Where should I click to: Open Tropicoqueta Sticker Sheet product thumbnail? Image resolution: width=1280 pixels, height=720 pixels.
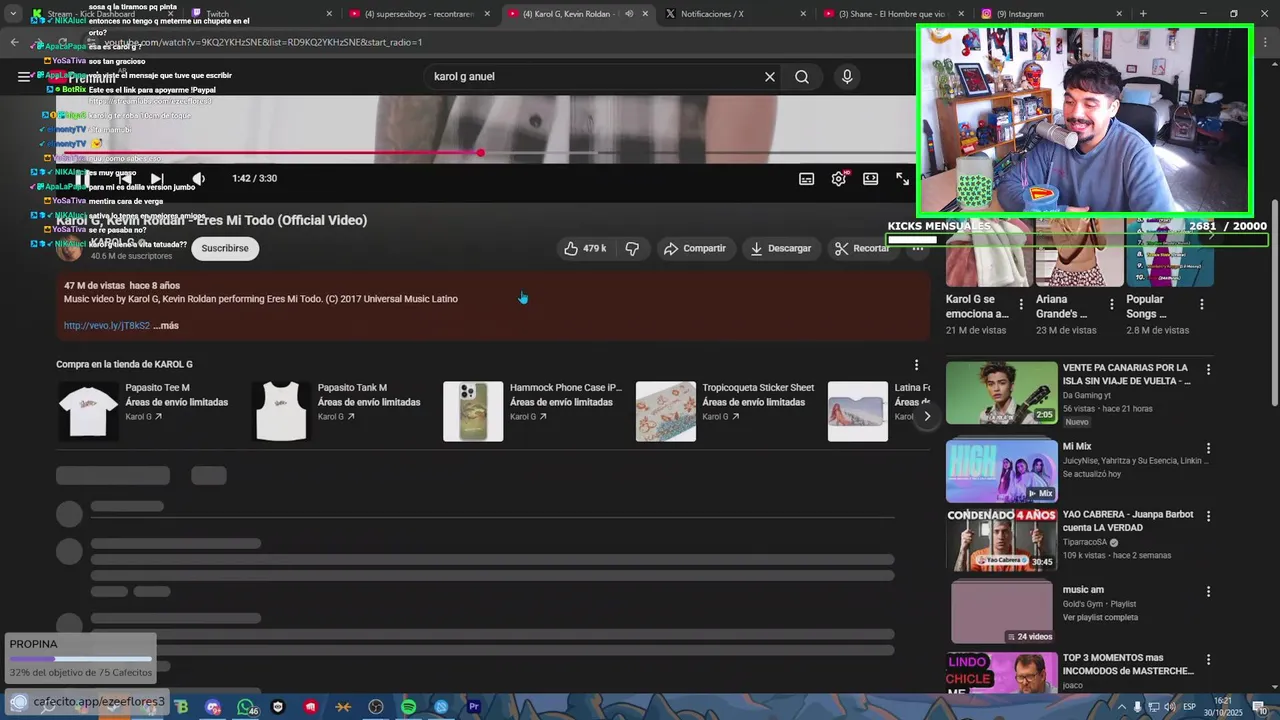[x=666, y=411]
